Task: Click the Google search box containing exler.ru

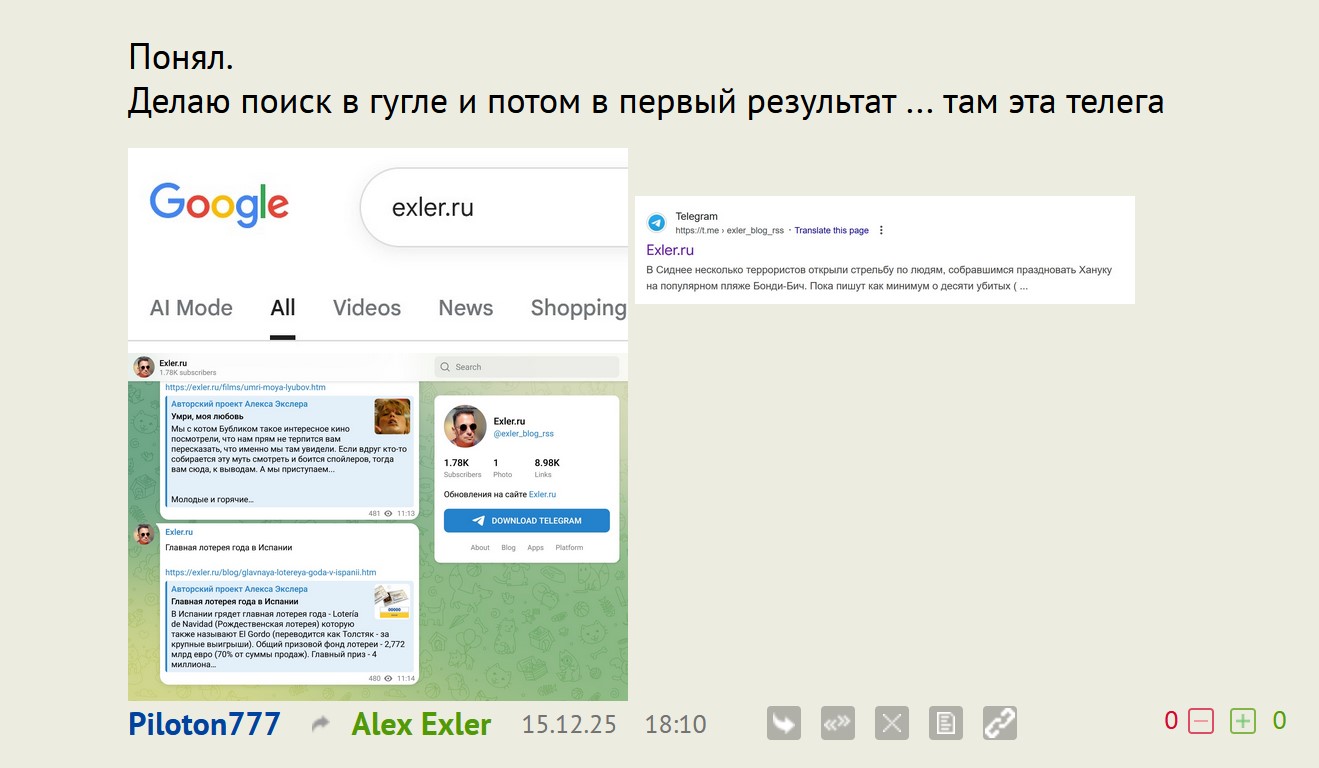Action: point(490,208)
